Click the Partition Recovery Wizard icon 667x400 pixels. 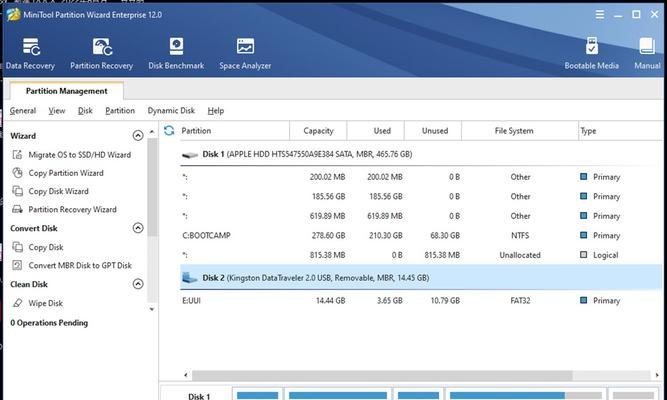(17, 209)
